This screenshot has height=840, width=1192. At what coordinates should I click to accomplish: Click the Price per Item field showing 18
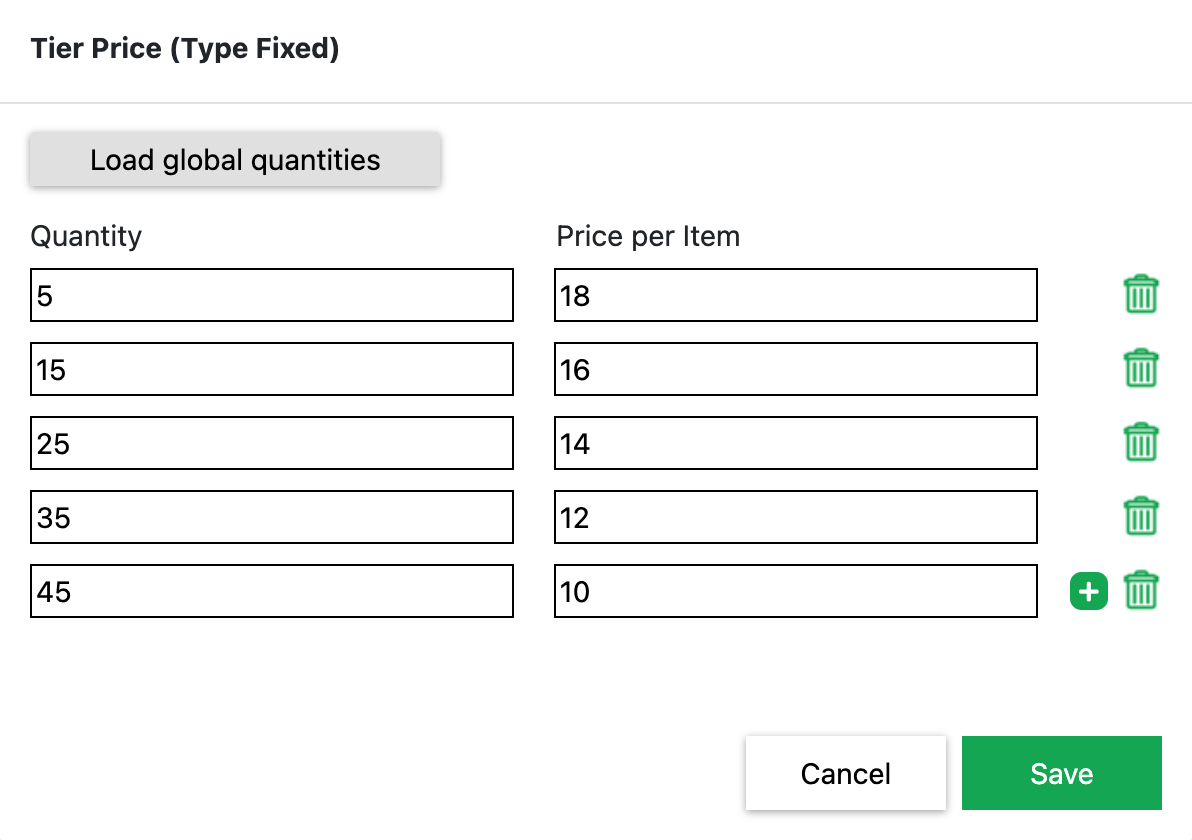(x=796, y=295)
